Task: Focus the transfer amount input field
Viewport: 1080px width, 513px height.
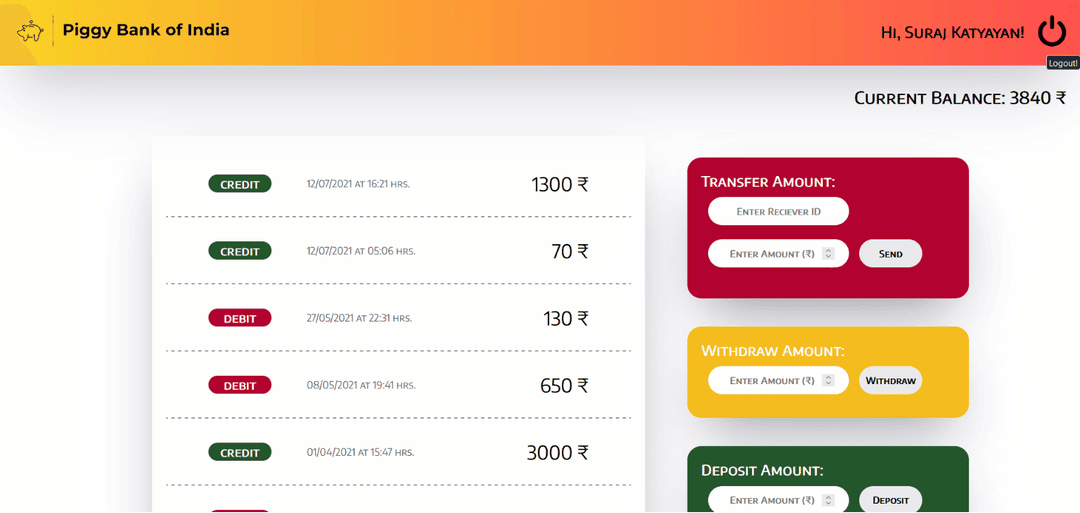Action: [x=778, y=253]
